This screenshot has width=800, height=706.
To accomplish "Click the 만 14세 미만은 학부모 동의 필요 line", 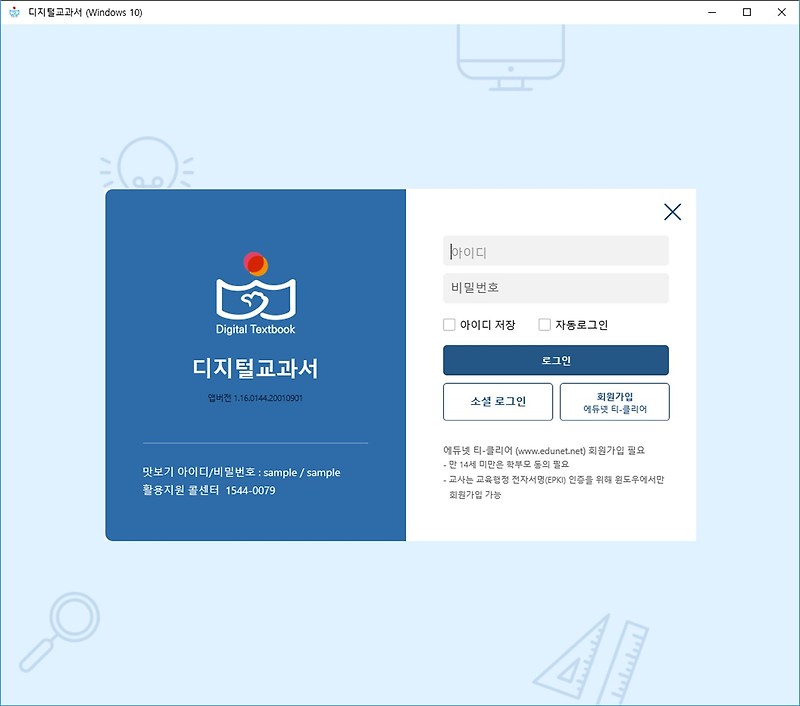I will click(506, 465).
